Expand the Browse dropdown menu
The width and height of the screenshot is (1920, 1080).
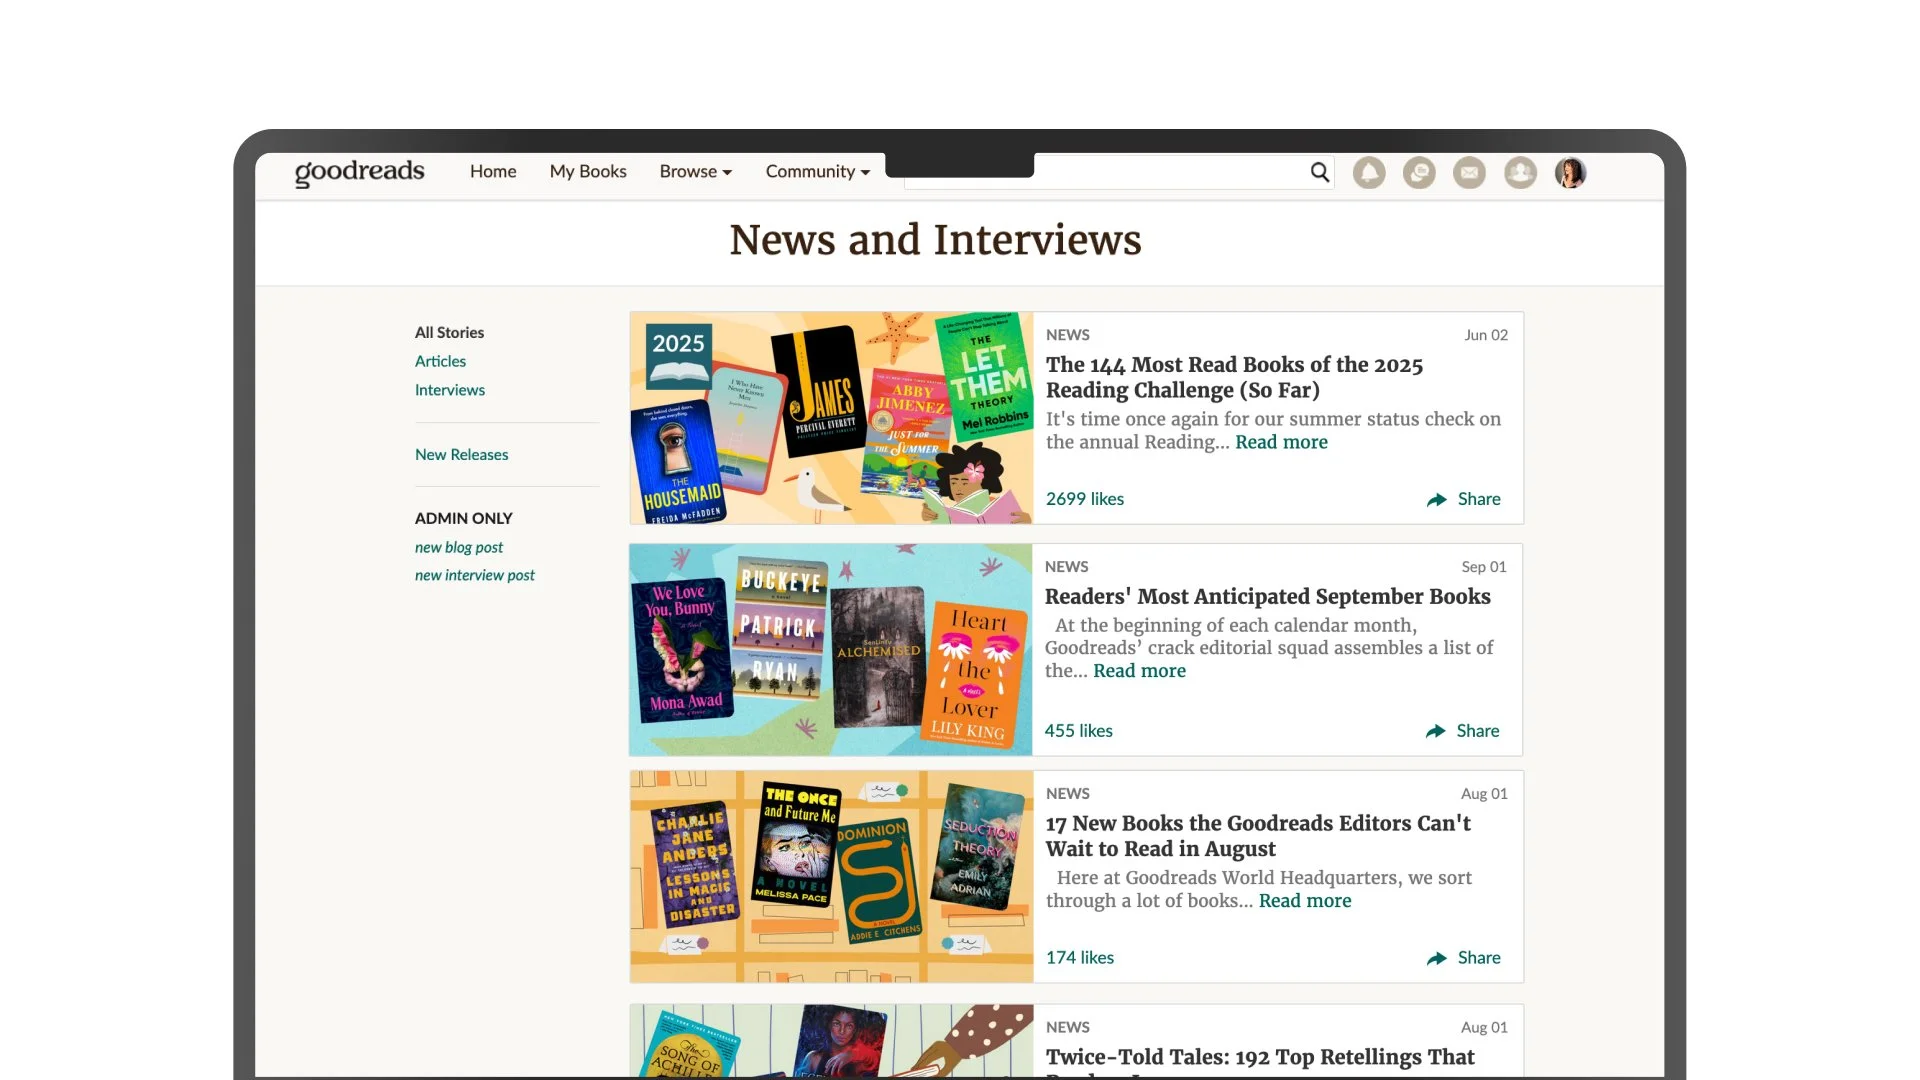695,172
